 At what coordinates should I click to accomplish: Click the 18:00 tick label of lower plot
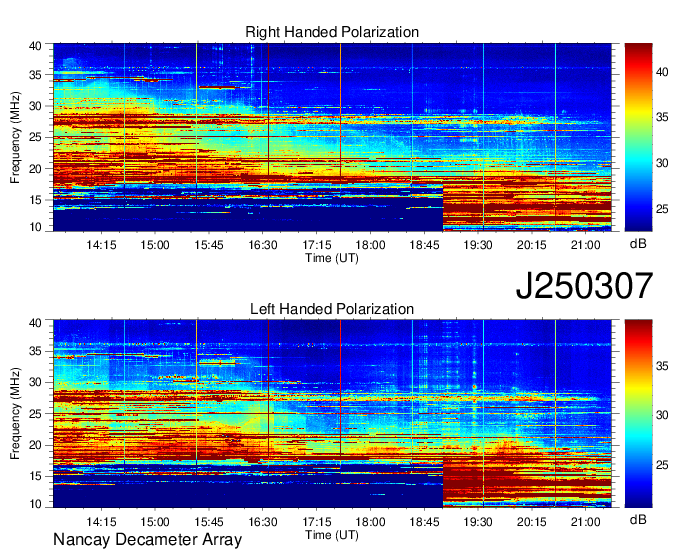(x=370, y=522)
